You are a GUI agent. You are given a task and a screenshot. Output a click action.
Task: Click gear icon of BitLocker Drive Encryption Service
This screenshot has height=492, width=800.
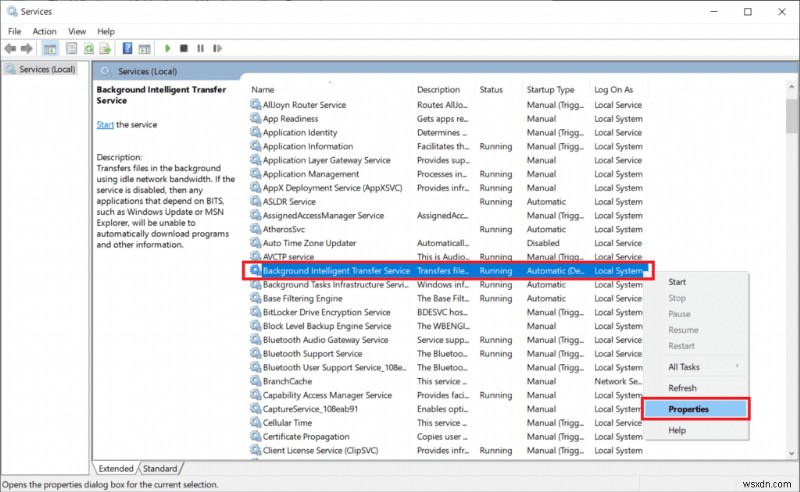255,312
